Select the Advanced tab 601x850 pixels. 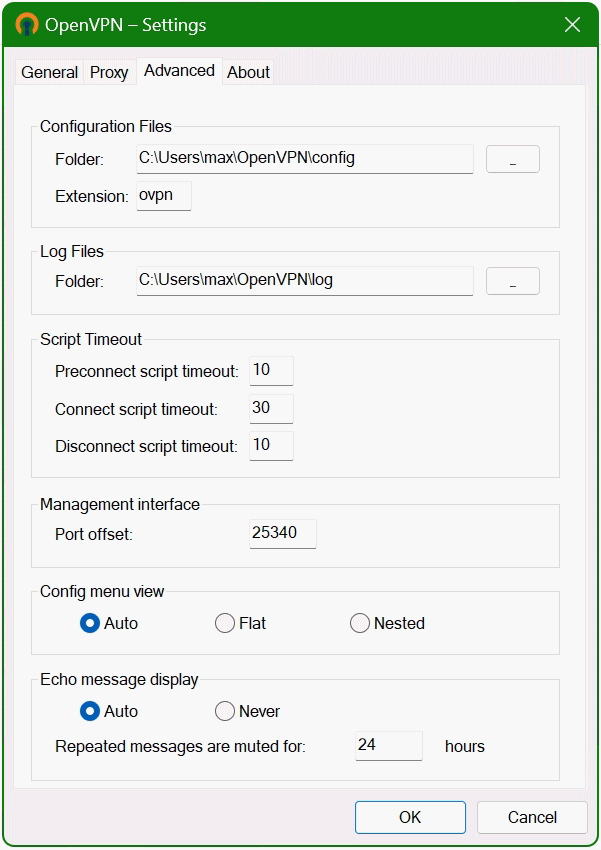(x=178, y=71)
